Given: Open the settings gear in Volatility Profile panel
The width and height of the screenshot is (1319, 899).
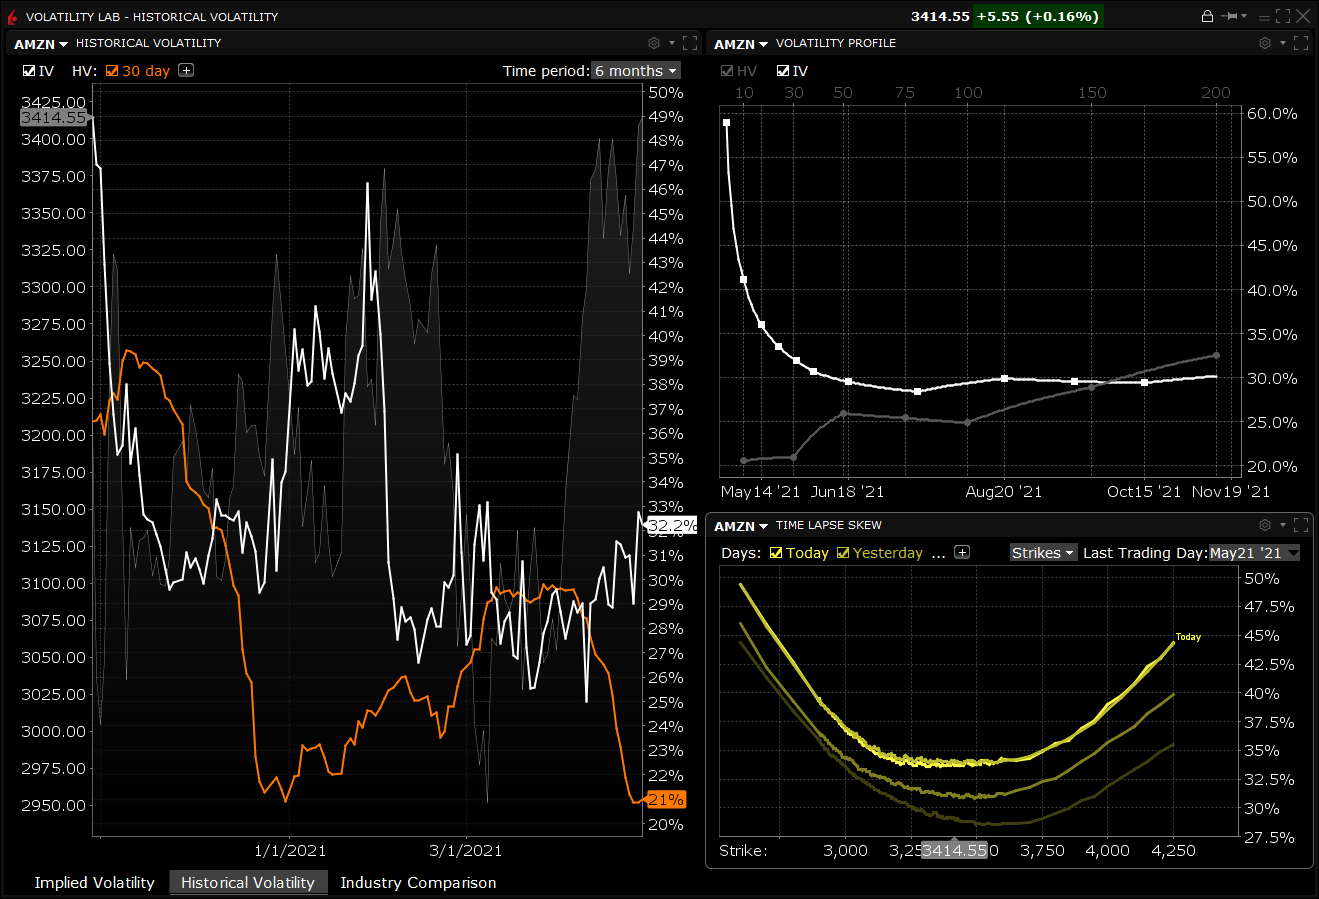Looking at the screenshot, I should [1263, 43].
